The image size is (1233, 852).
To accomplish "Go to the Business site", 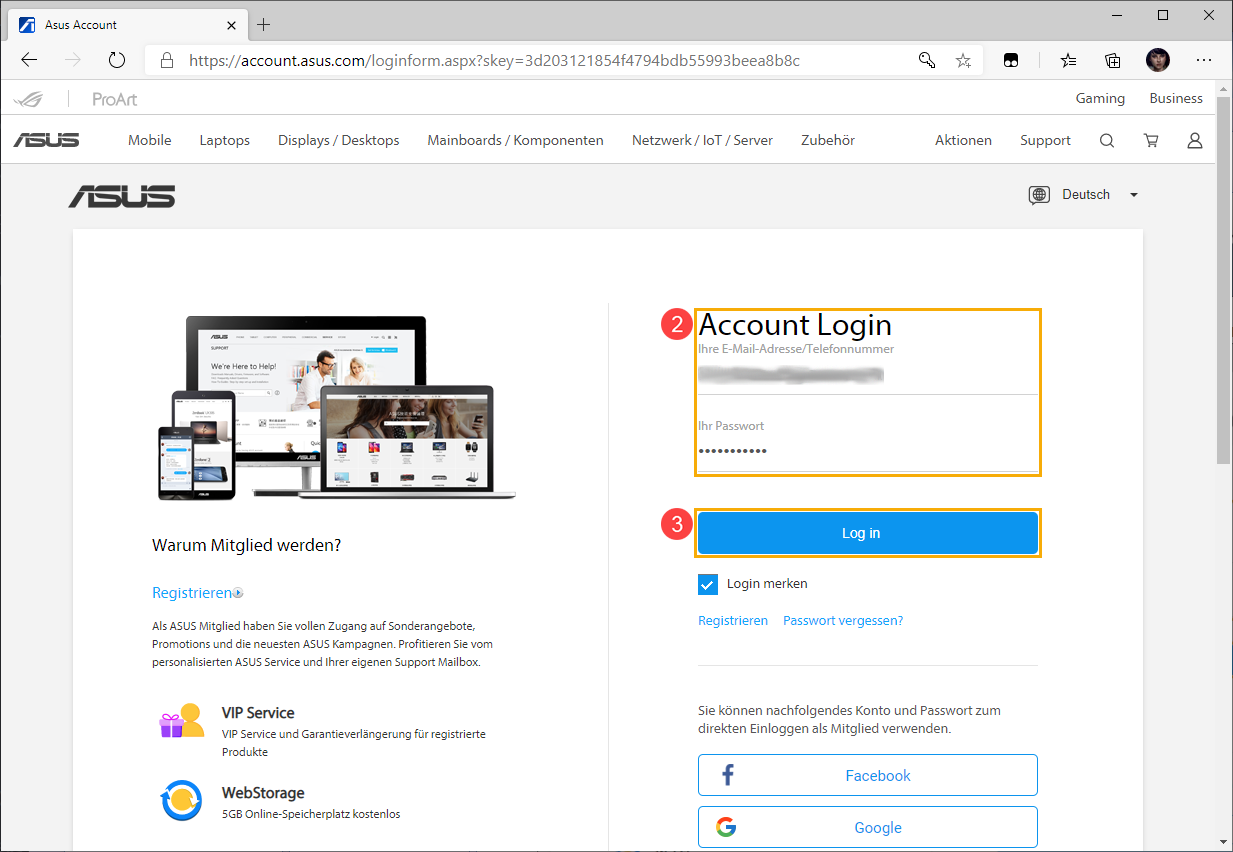I will [1176, 98].
